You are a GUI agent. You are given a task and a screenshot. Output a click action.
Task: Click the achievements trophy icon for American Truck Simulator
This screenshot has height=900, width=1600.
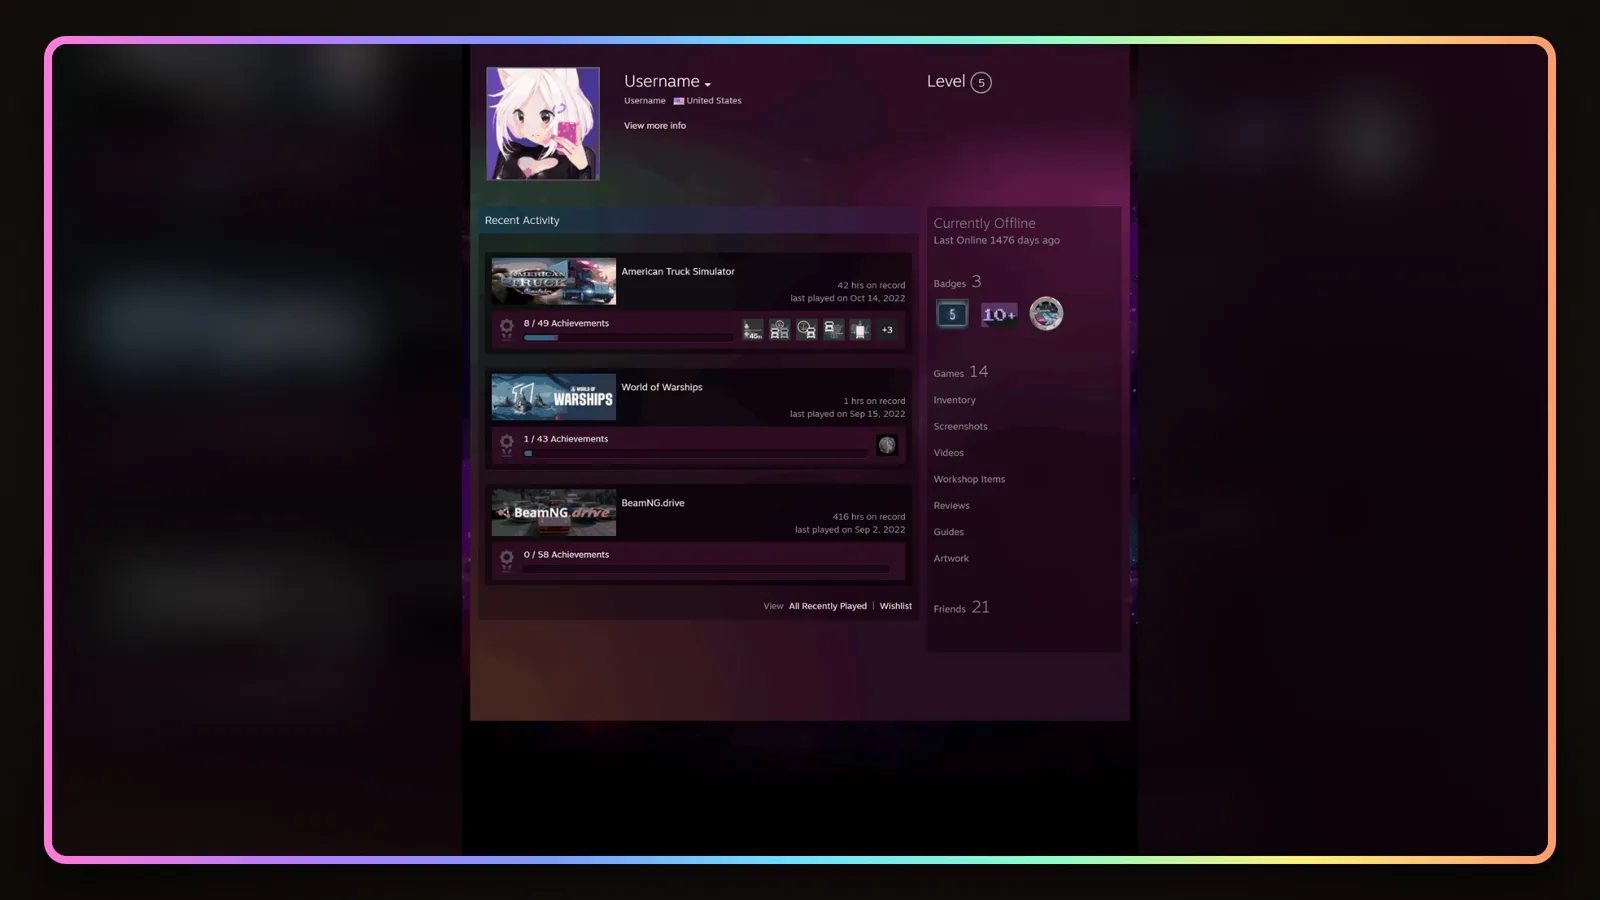pos(507,329)
